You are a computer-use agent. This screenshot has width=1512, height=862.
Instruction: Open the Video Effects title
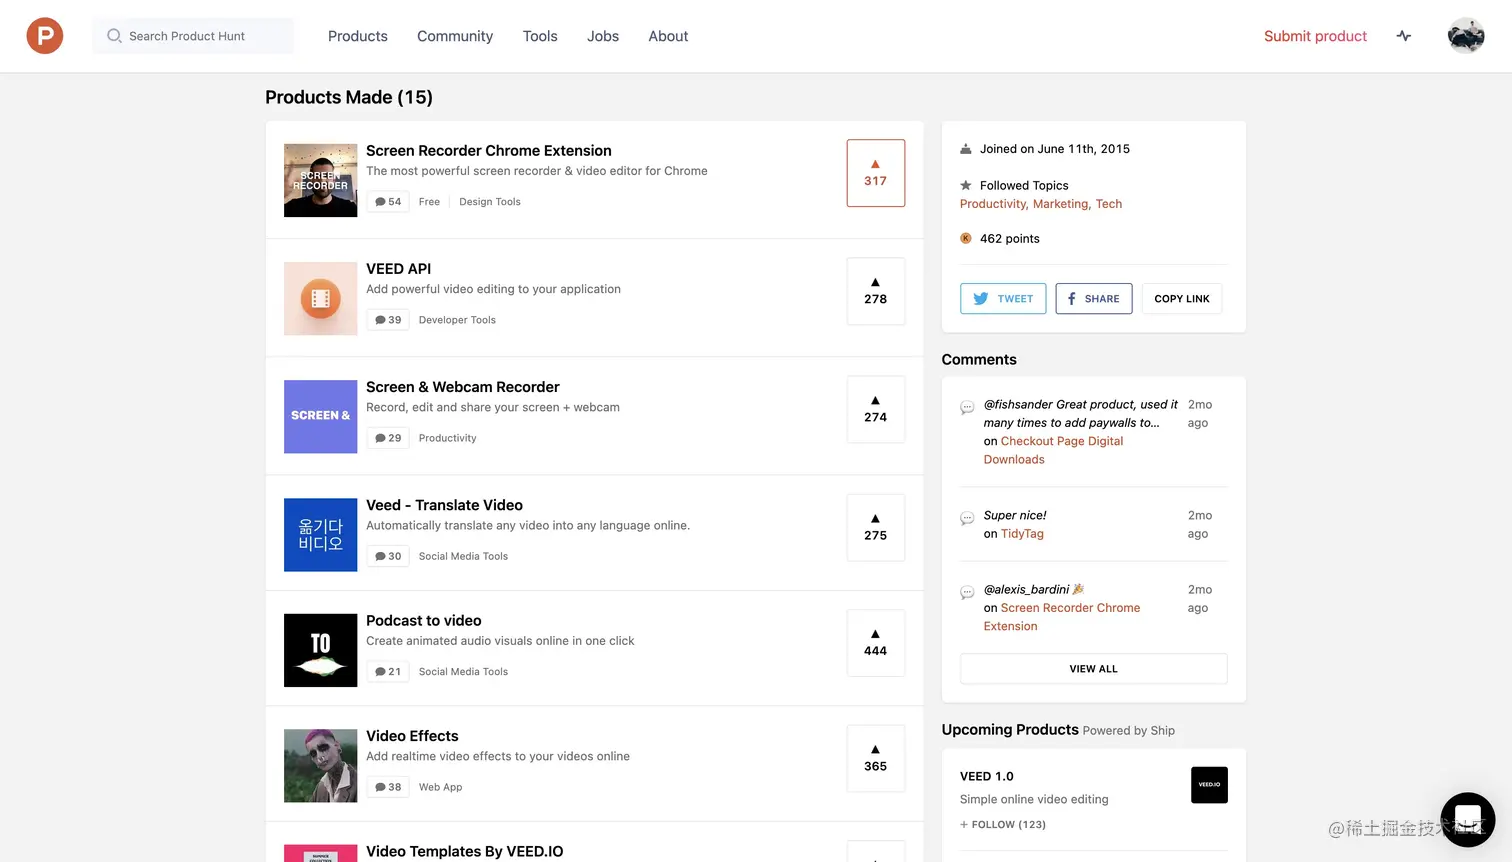coord(412,736)
